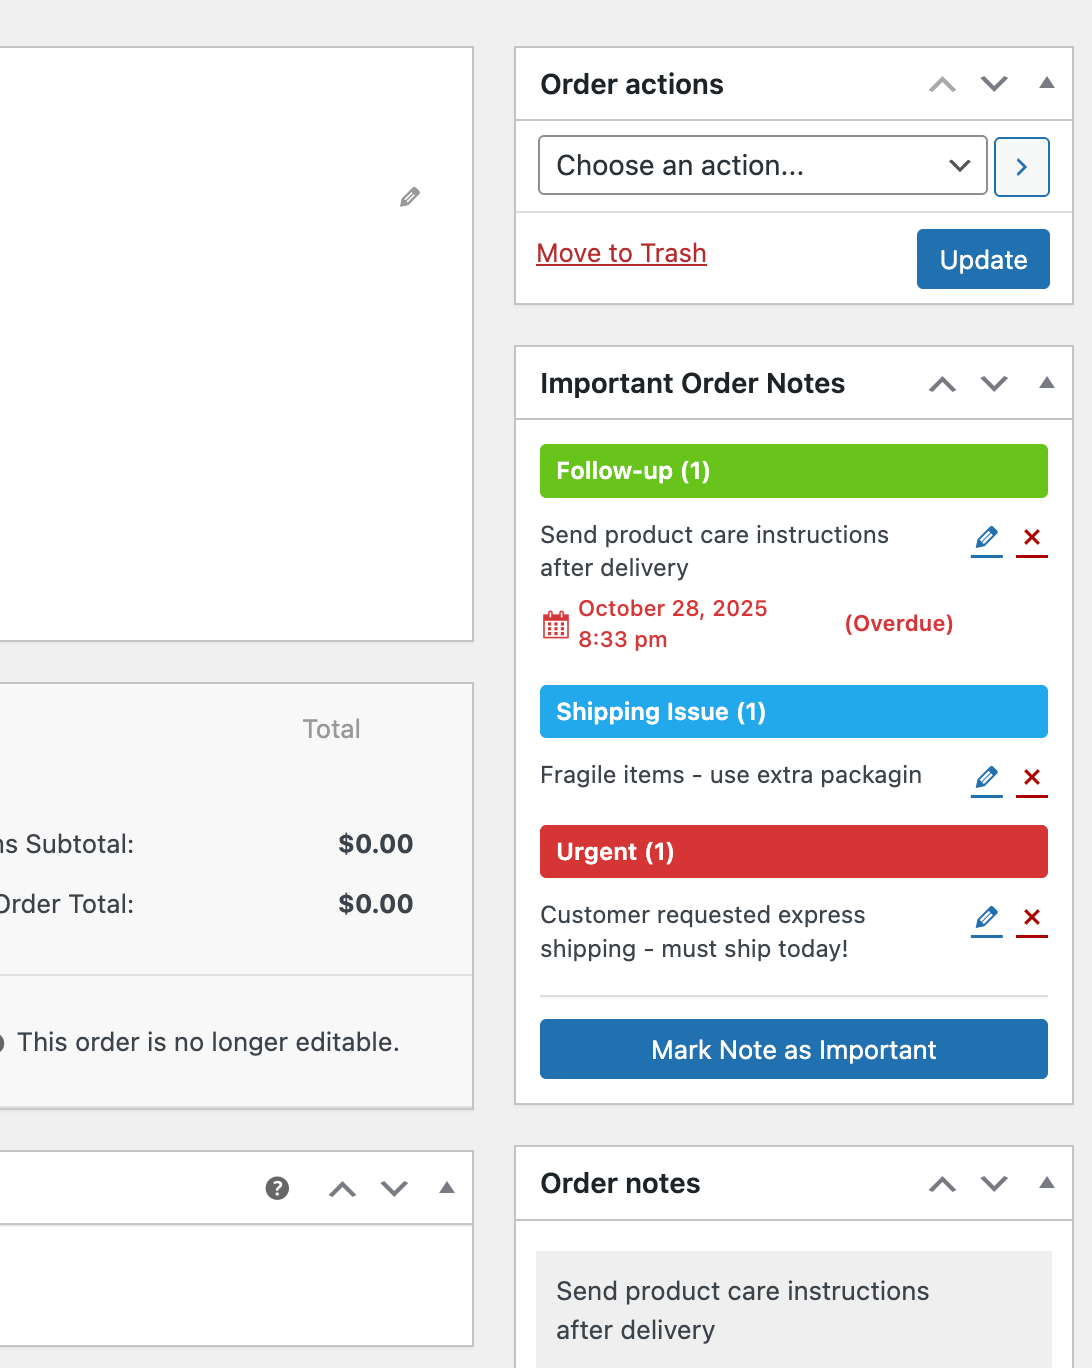The width and height of the screenshot is (1092, 1368).
Task: Delete the Urgent express shipping note
Action: [1032, 917]
